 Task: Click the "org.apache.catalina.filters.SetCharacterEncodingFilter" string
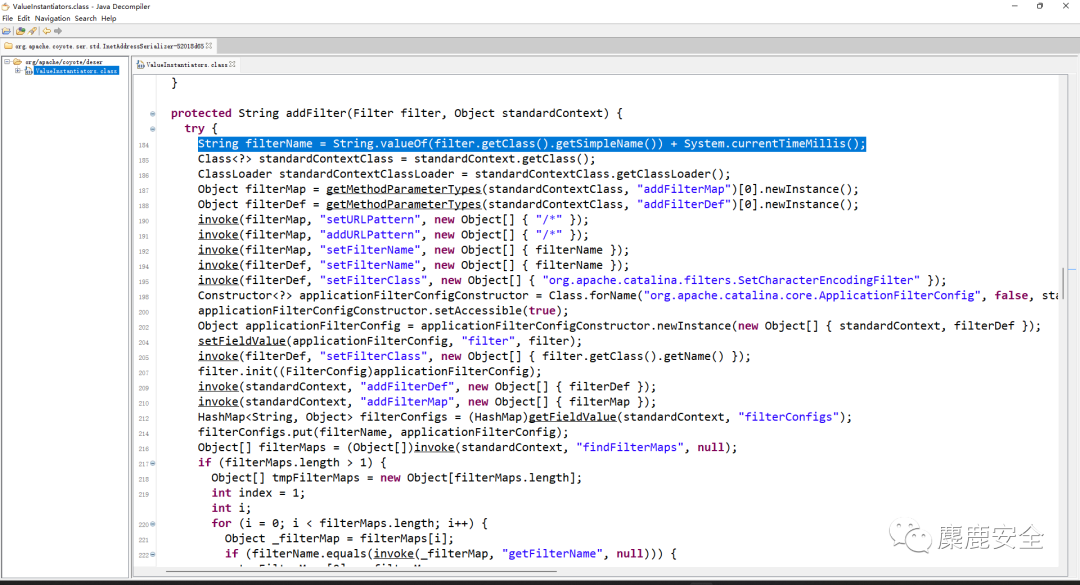click(x=731, y=280)
